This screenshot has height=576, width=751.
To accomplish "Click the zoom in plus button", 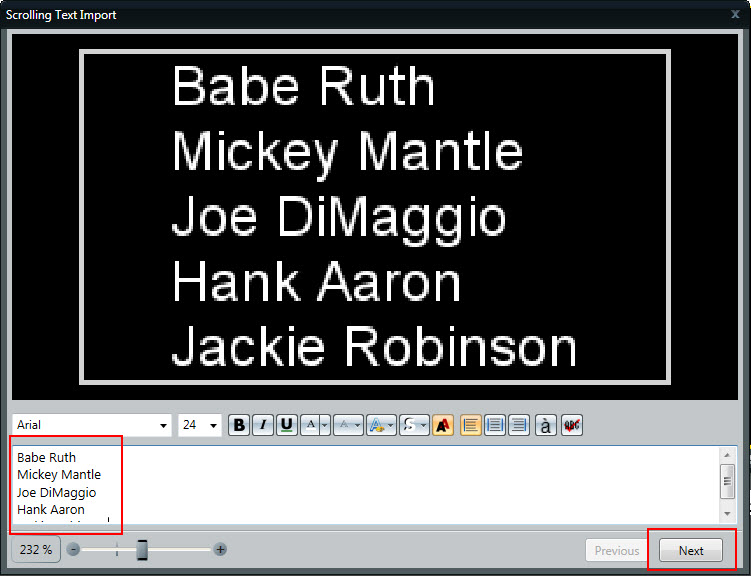I will coord(220,550).
